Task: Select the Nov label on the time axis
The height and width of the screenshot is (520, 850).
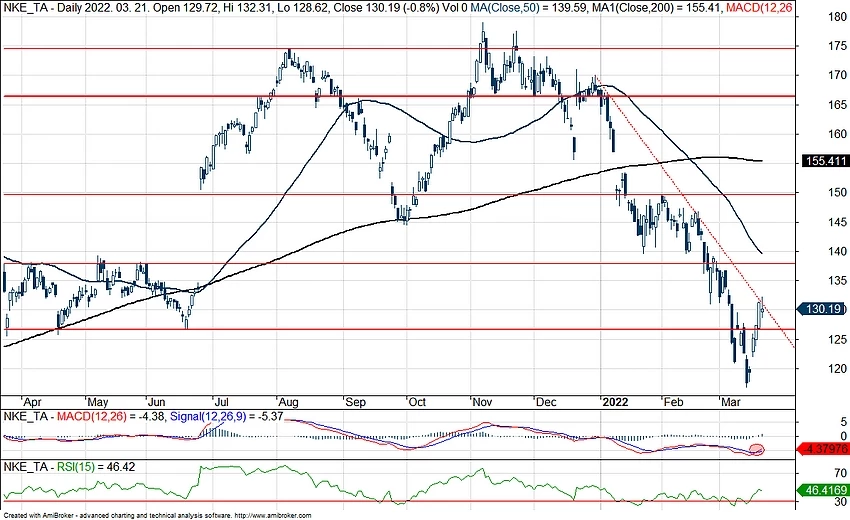Action: click(482, 402)
